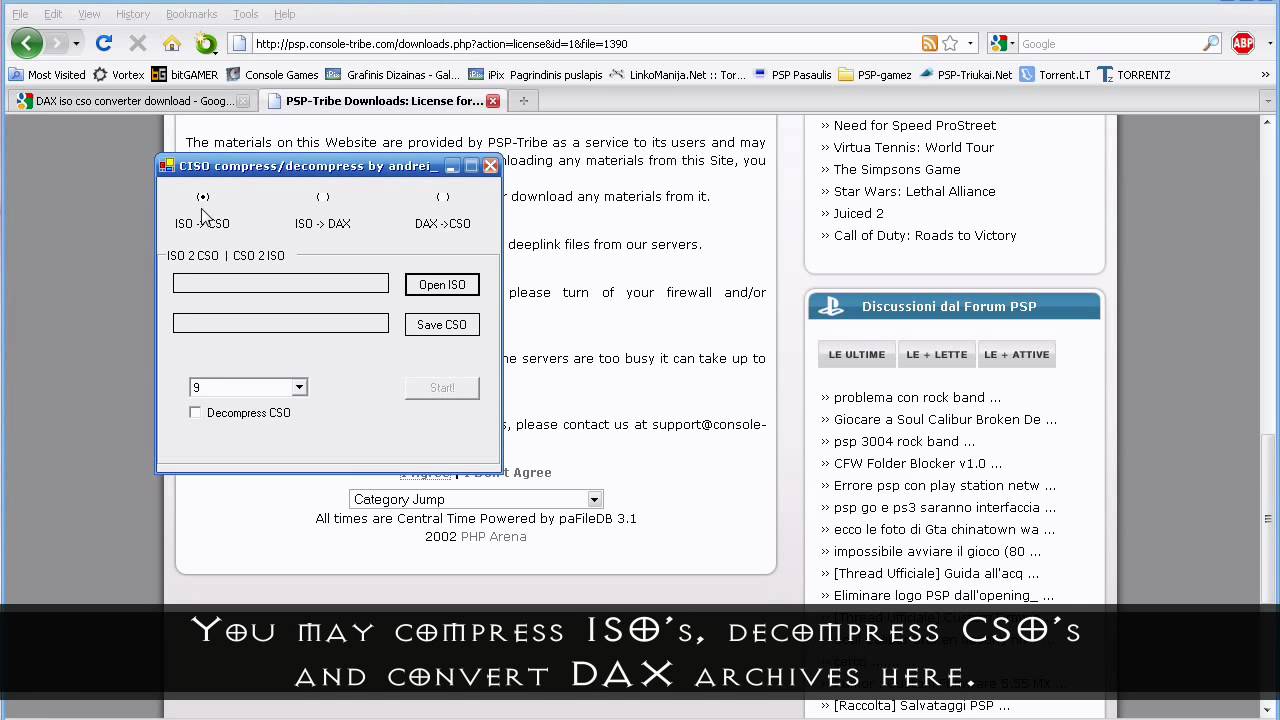Image resolution: width=1280 pixels, height=720 pixels.
Task: Open the CFW Folder Blocker v1.0 thread
Action: point(918,463)
